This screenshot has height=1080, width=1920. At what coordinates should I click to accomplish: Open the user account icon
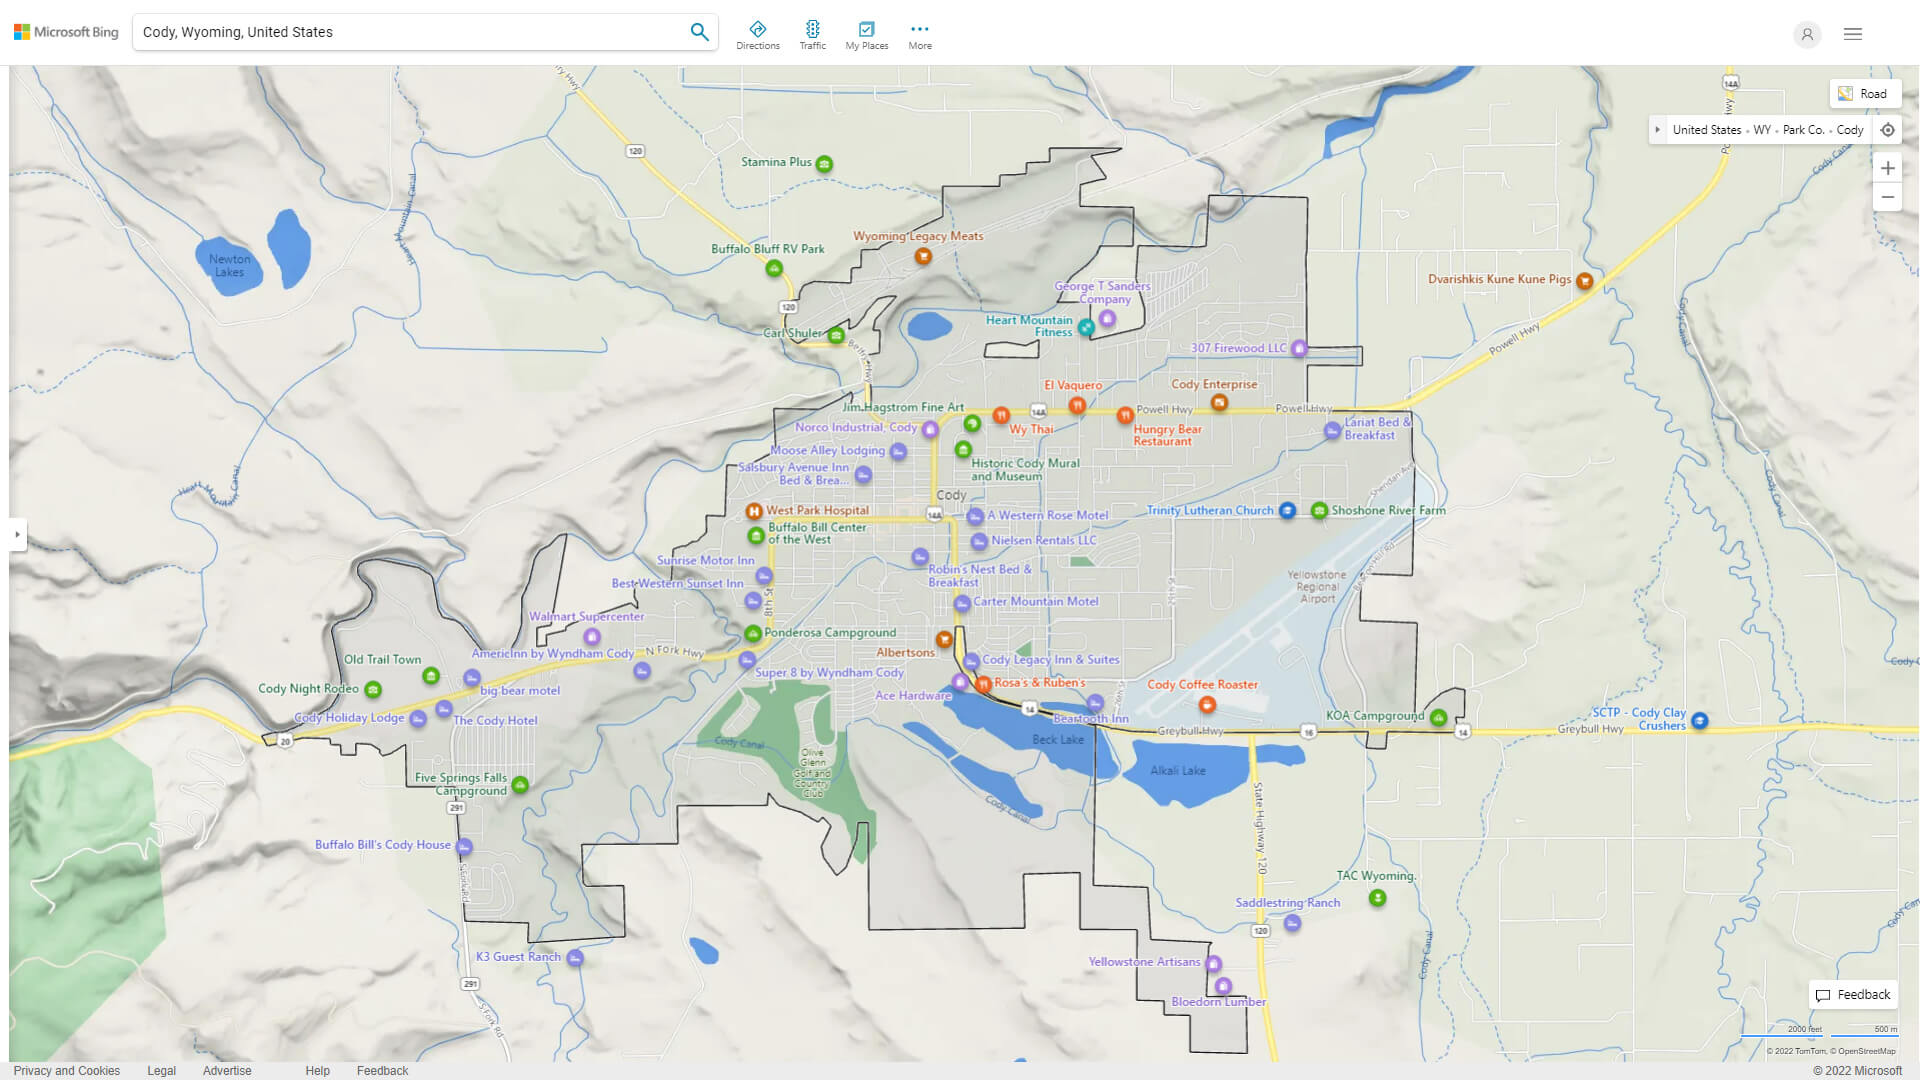click(x=1807, y=34)
